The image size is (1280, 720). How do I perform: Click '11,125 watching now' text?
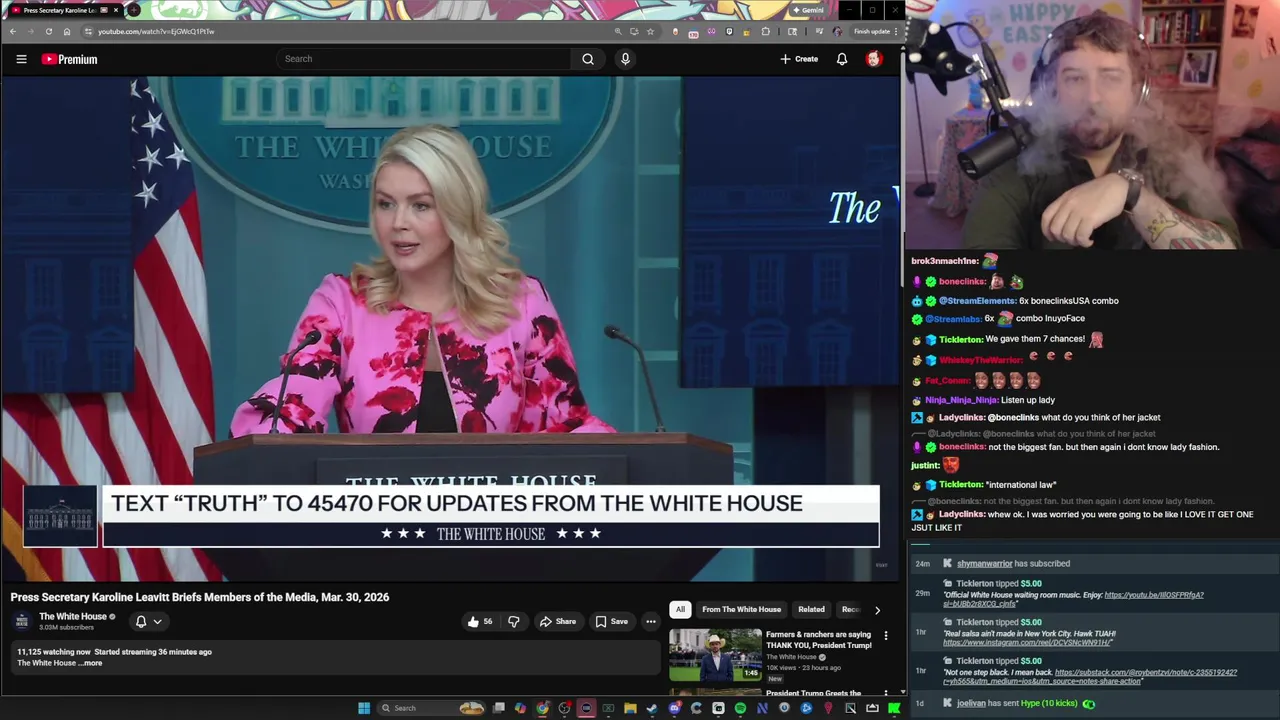(x=53, y=652)
